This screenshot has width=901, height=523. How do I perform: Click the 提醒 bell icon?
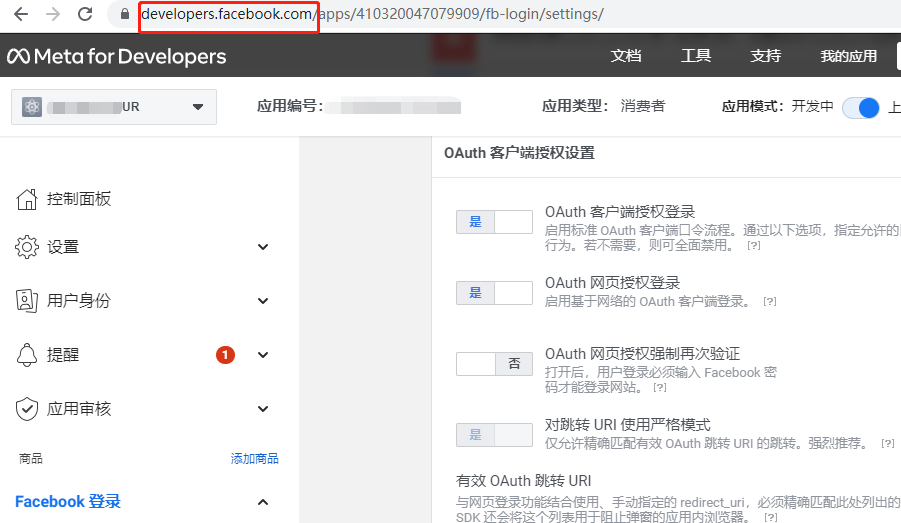tap(27, 355)
